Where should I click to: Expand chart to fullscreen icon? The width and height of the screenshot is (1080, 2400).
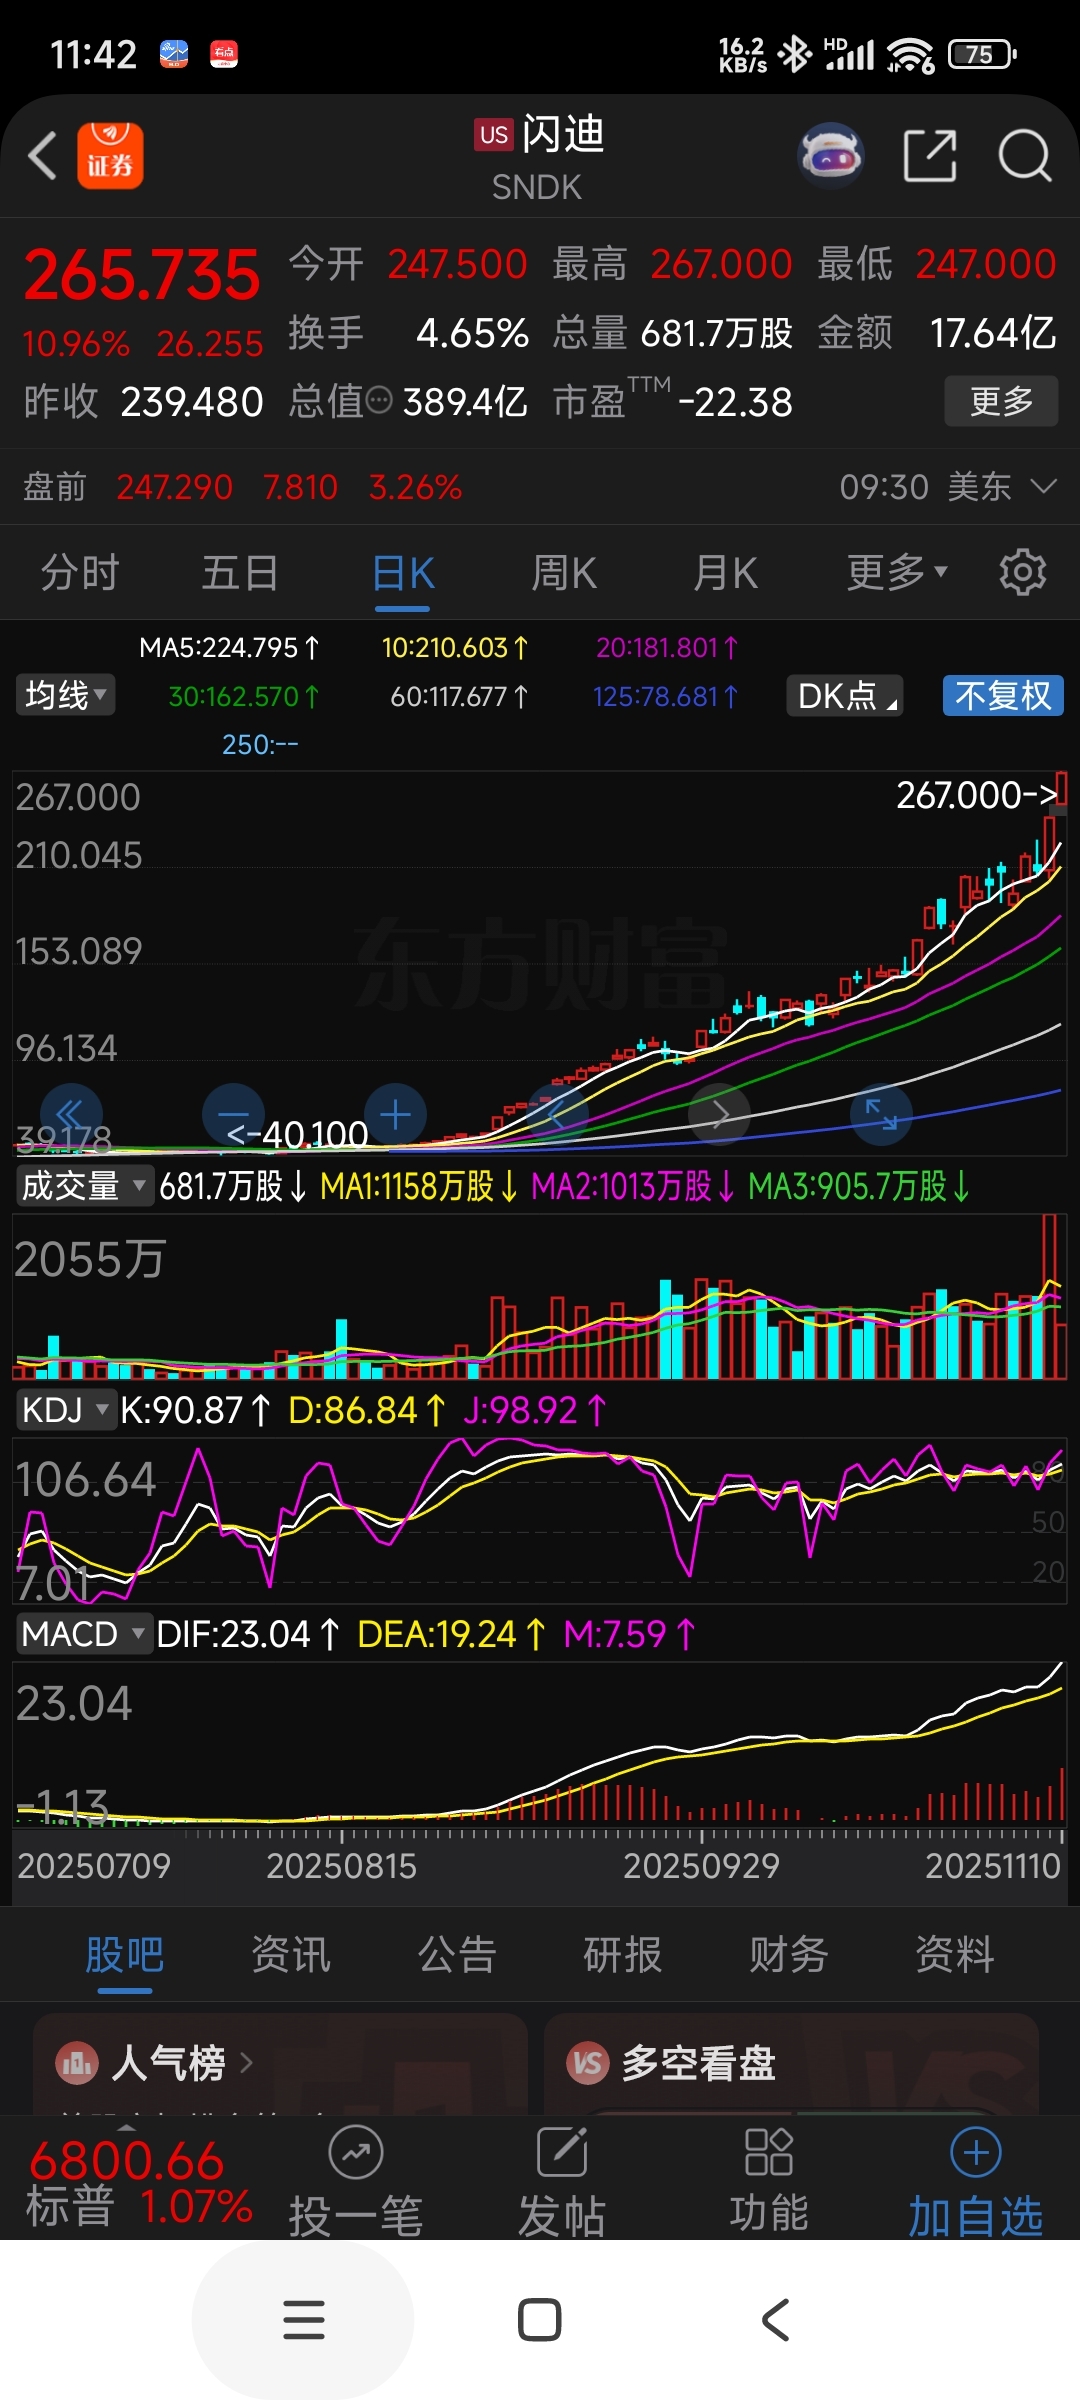881,1115
